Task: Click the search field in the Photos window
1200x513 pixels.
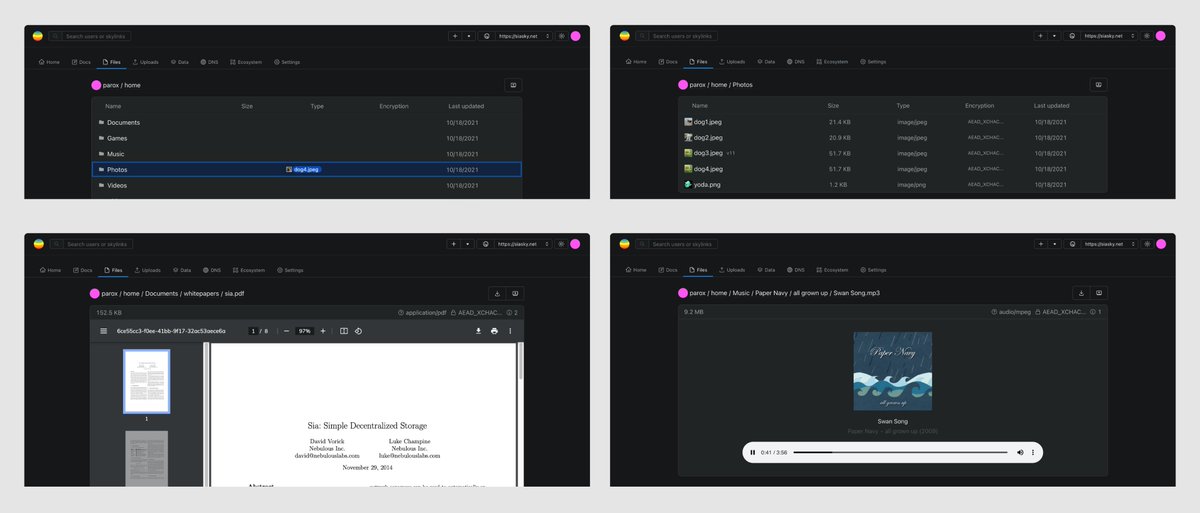Action: [x=676, y=36]
